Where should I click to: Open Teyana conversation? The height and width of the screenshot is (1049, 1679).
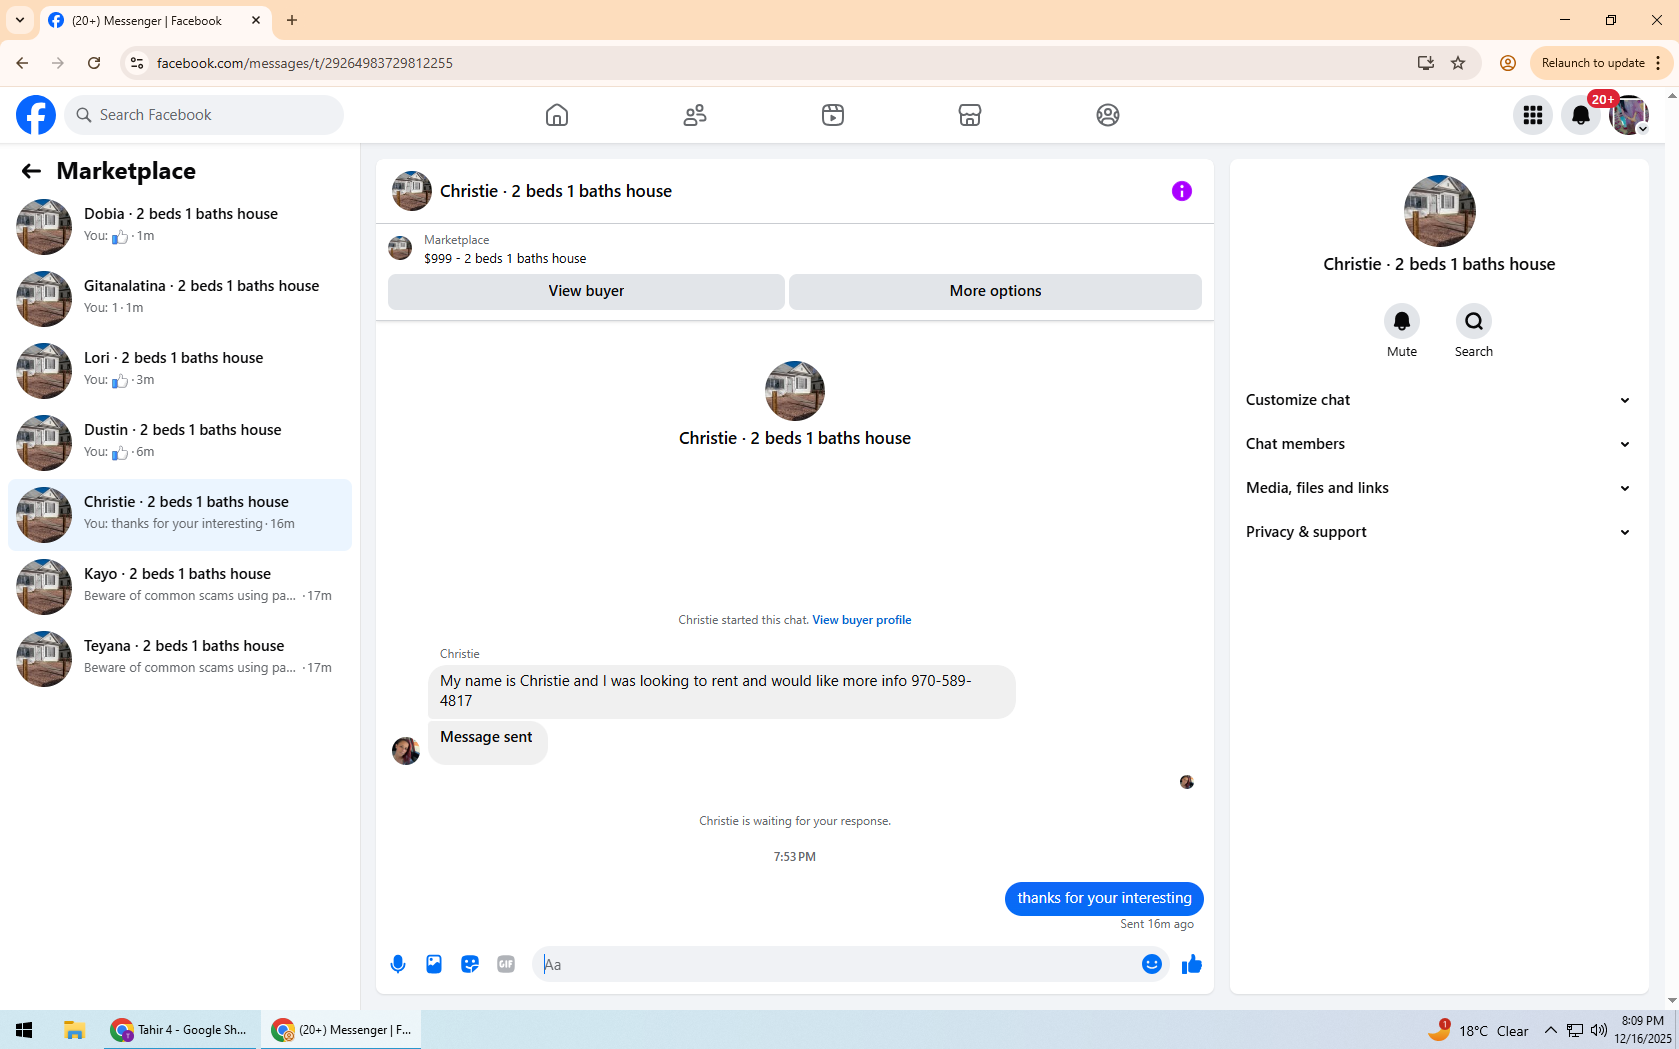[x=180, y=659]
